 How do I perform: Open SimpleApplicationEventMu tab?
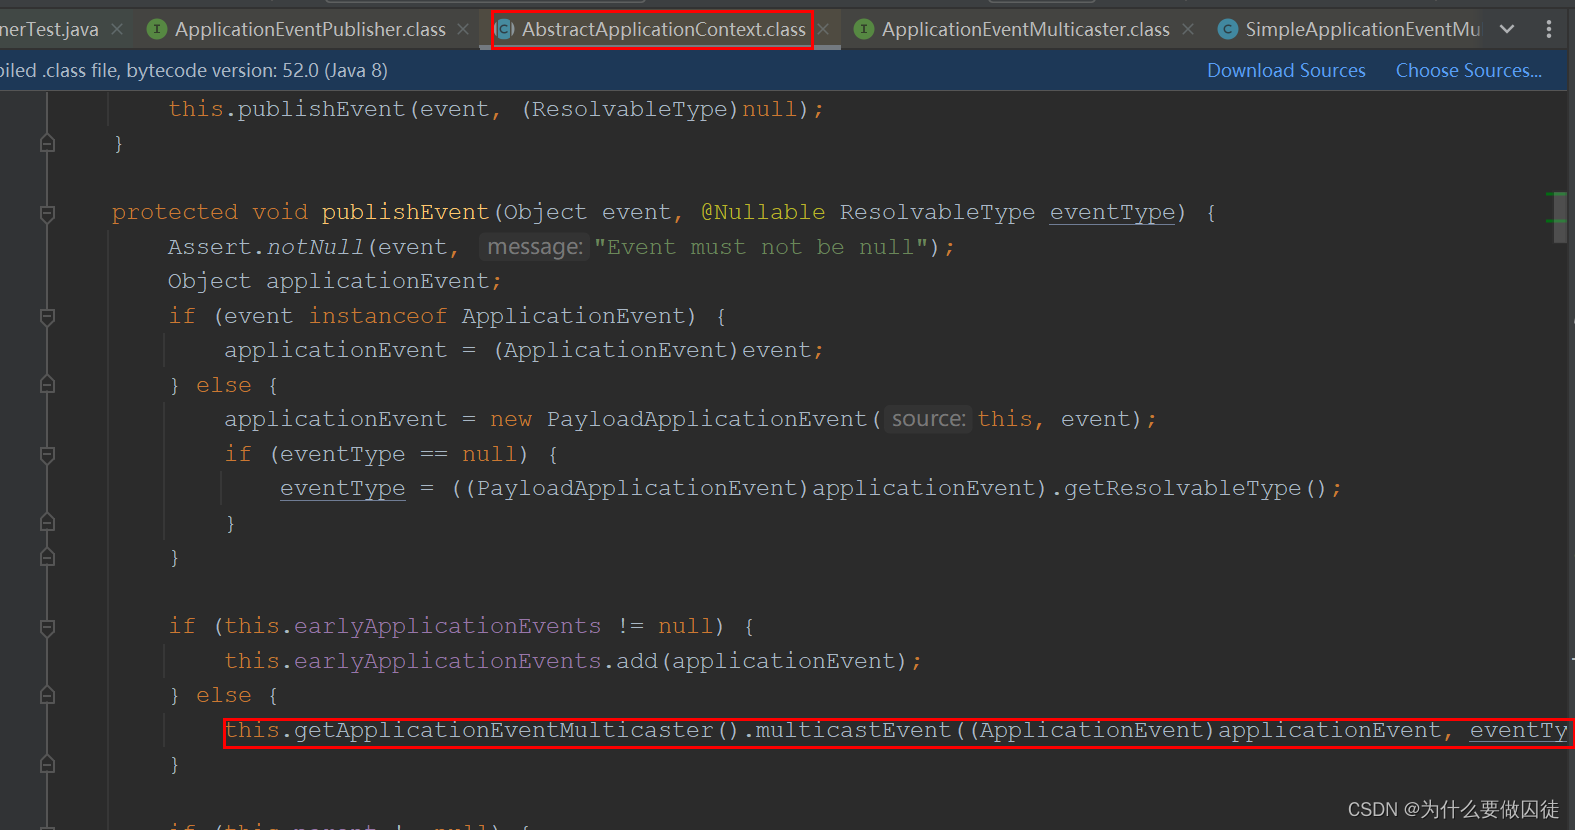pyautogui.click(x=1362, y=29)
